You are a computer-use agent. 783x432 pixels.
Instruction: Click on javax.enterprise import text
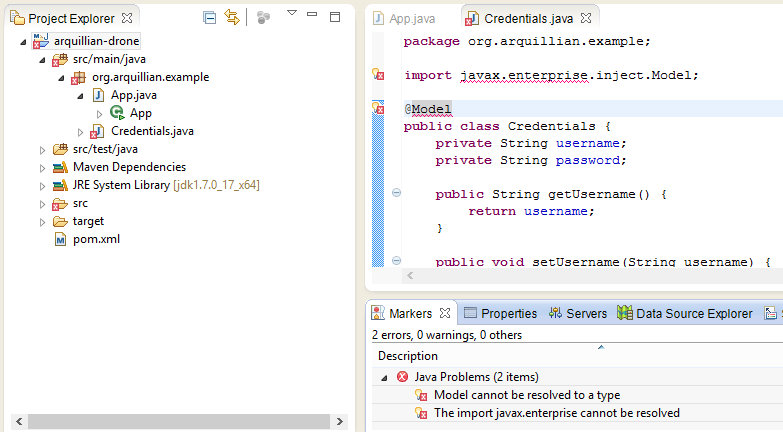tap(524, 75)
